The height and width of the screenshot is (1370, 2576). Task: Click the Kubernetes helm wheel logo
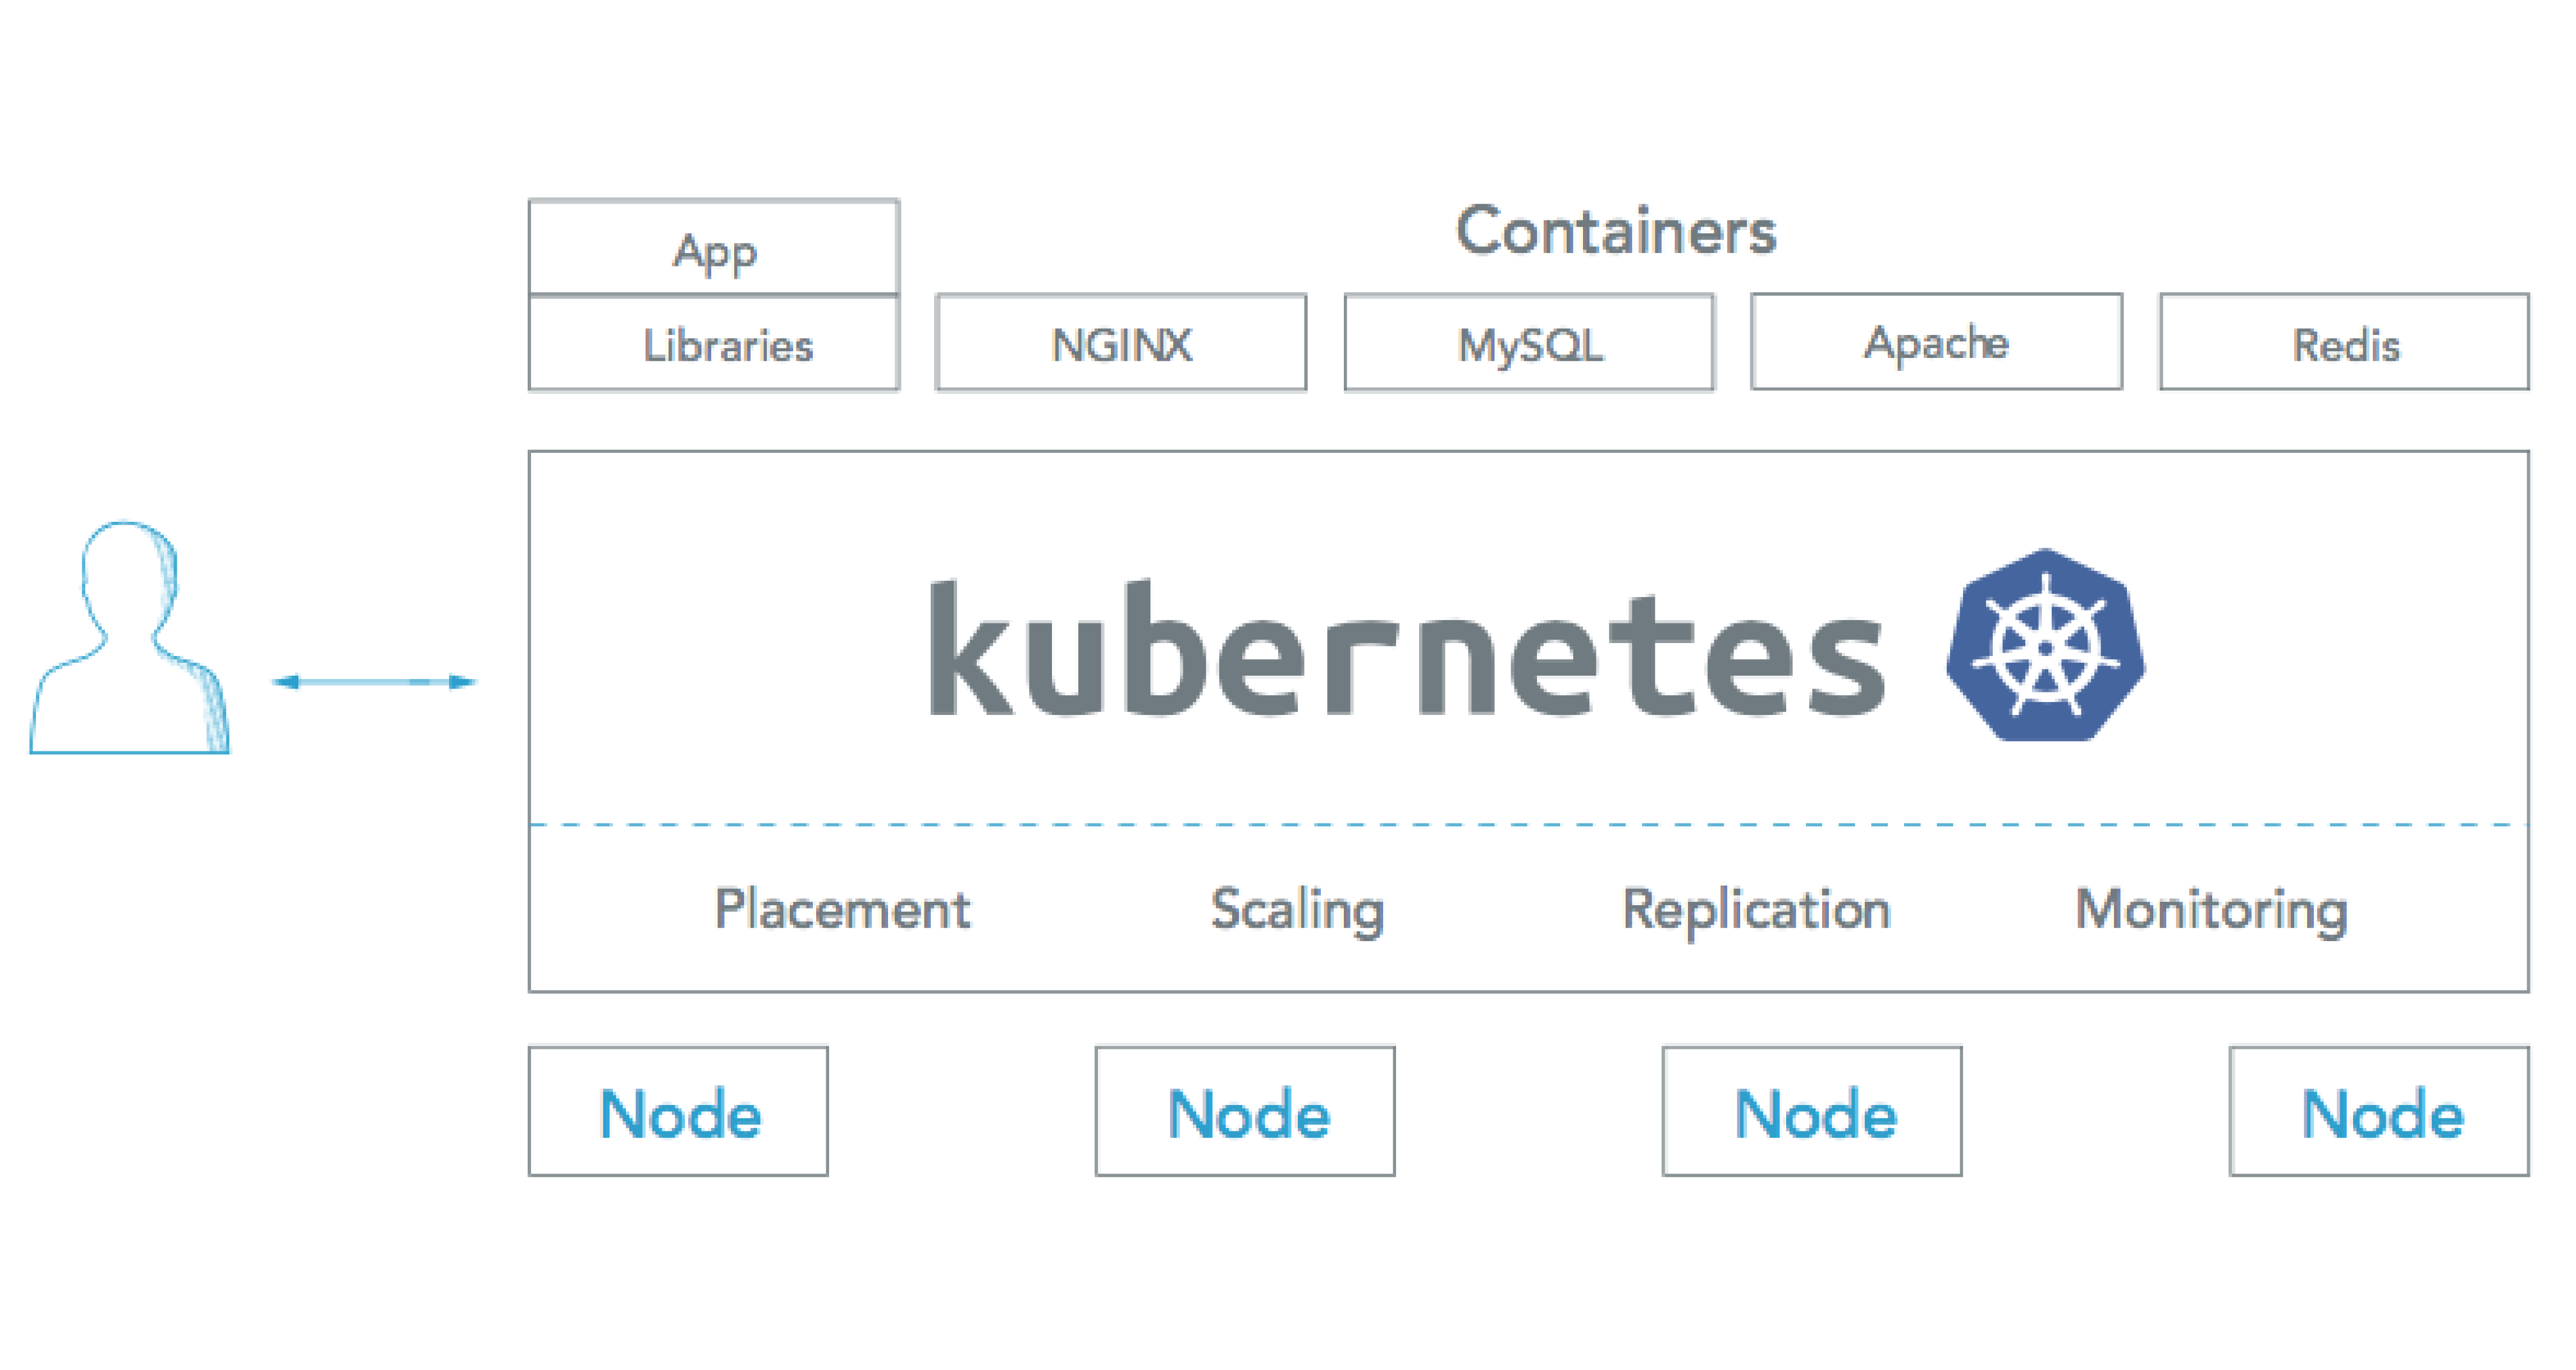click(2045, 646)
